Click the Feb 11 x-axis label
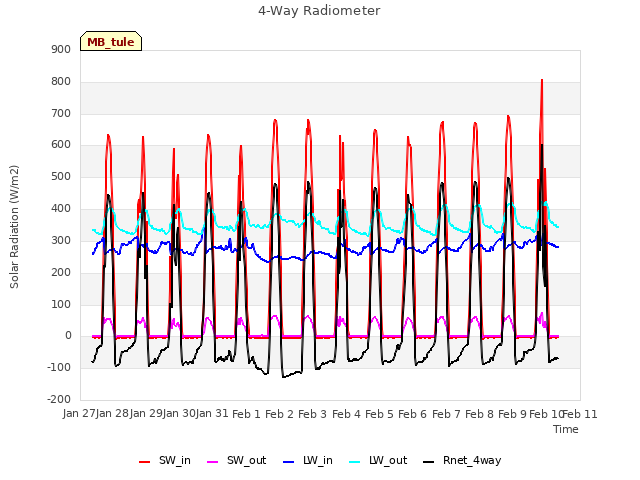This screenshot has height=480, width=640. (x=580, y=414)
